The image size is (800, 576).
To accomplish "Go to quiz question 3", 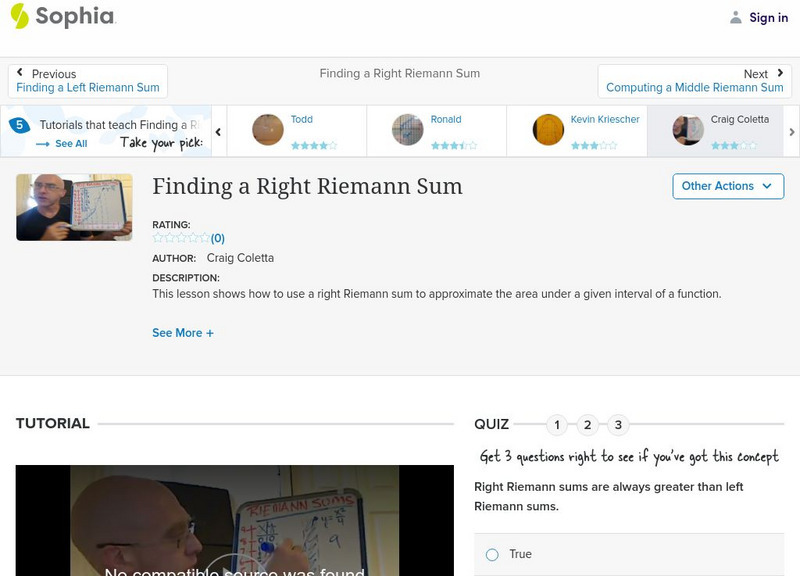I will 619,425.
